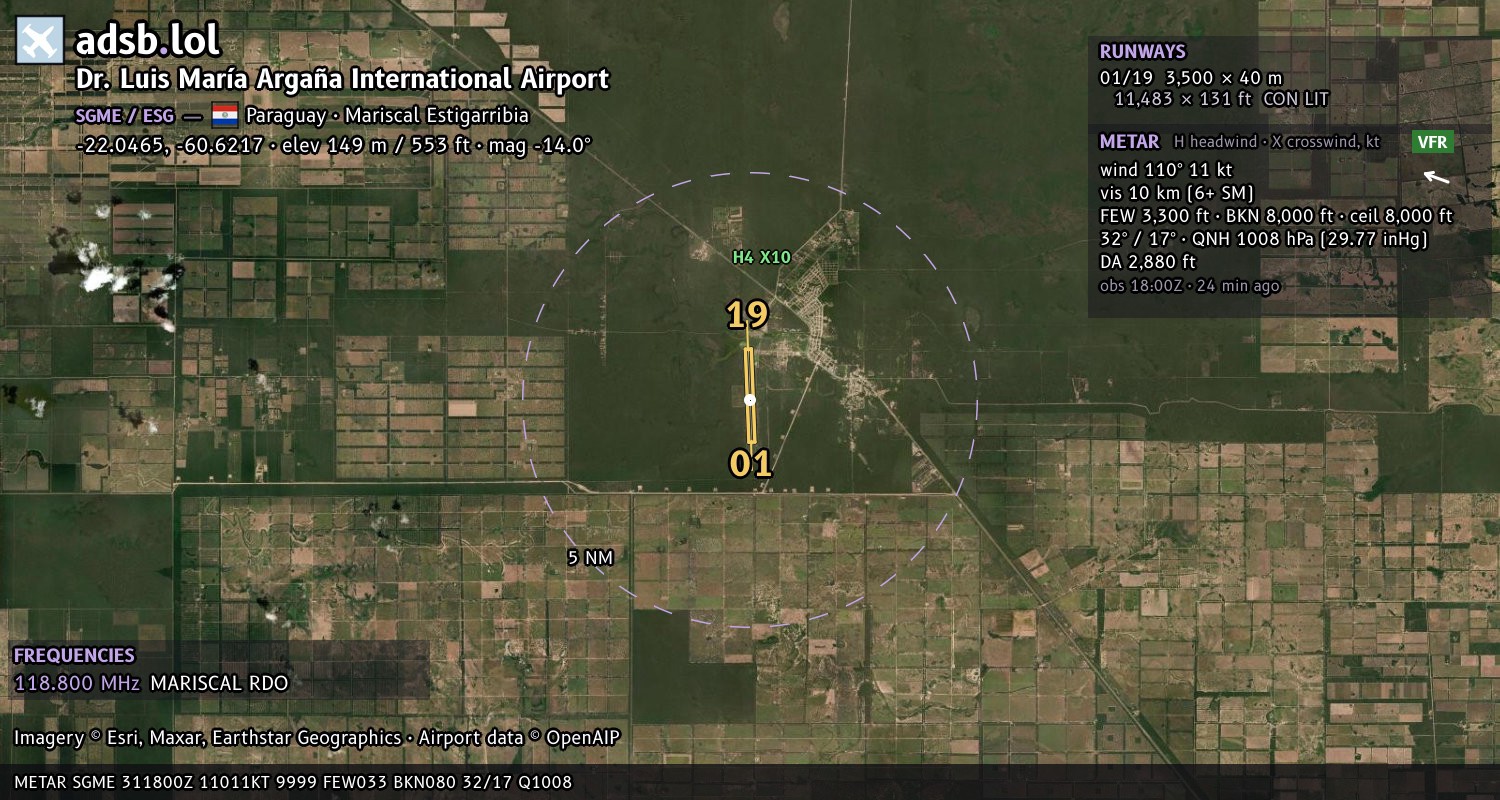This screenshot has width=1500, height=800.
Task: Click the MARISCAL RDO station name
Action: point(219,684)
